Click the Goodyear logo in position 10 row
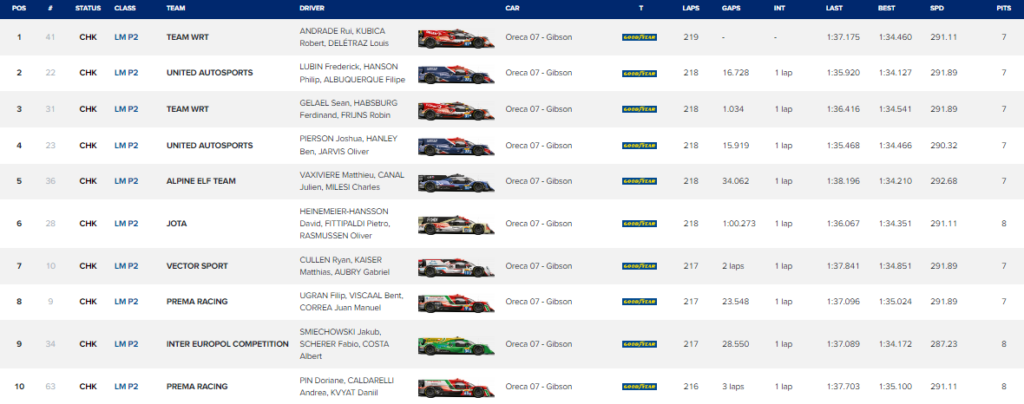The image size is (1024, 404). point(639,386)
